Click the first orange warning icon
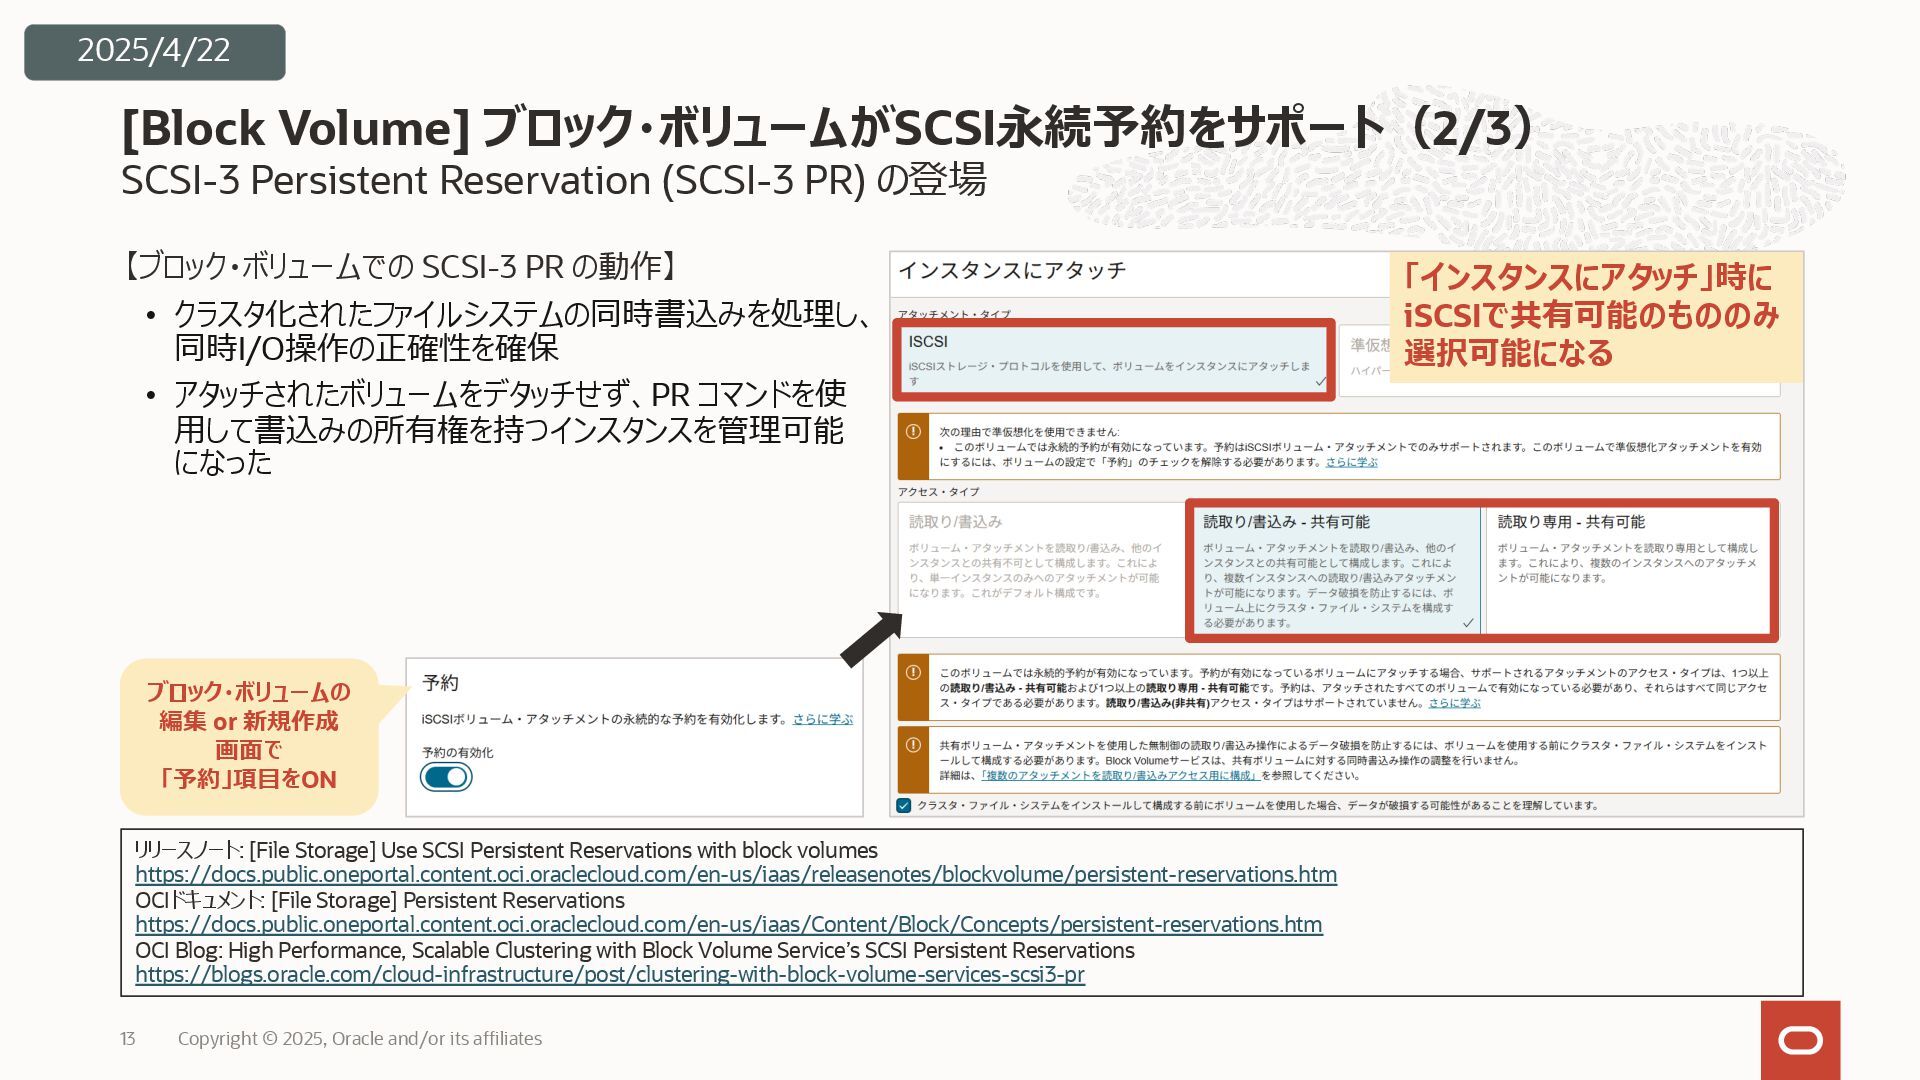This screenshot has width=1920, height=1080. pyautogui.click(x=913, y=432)
